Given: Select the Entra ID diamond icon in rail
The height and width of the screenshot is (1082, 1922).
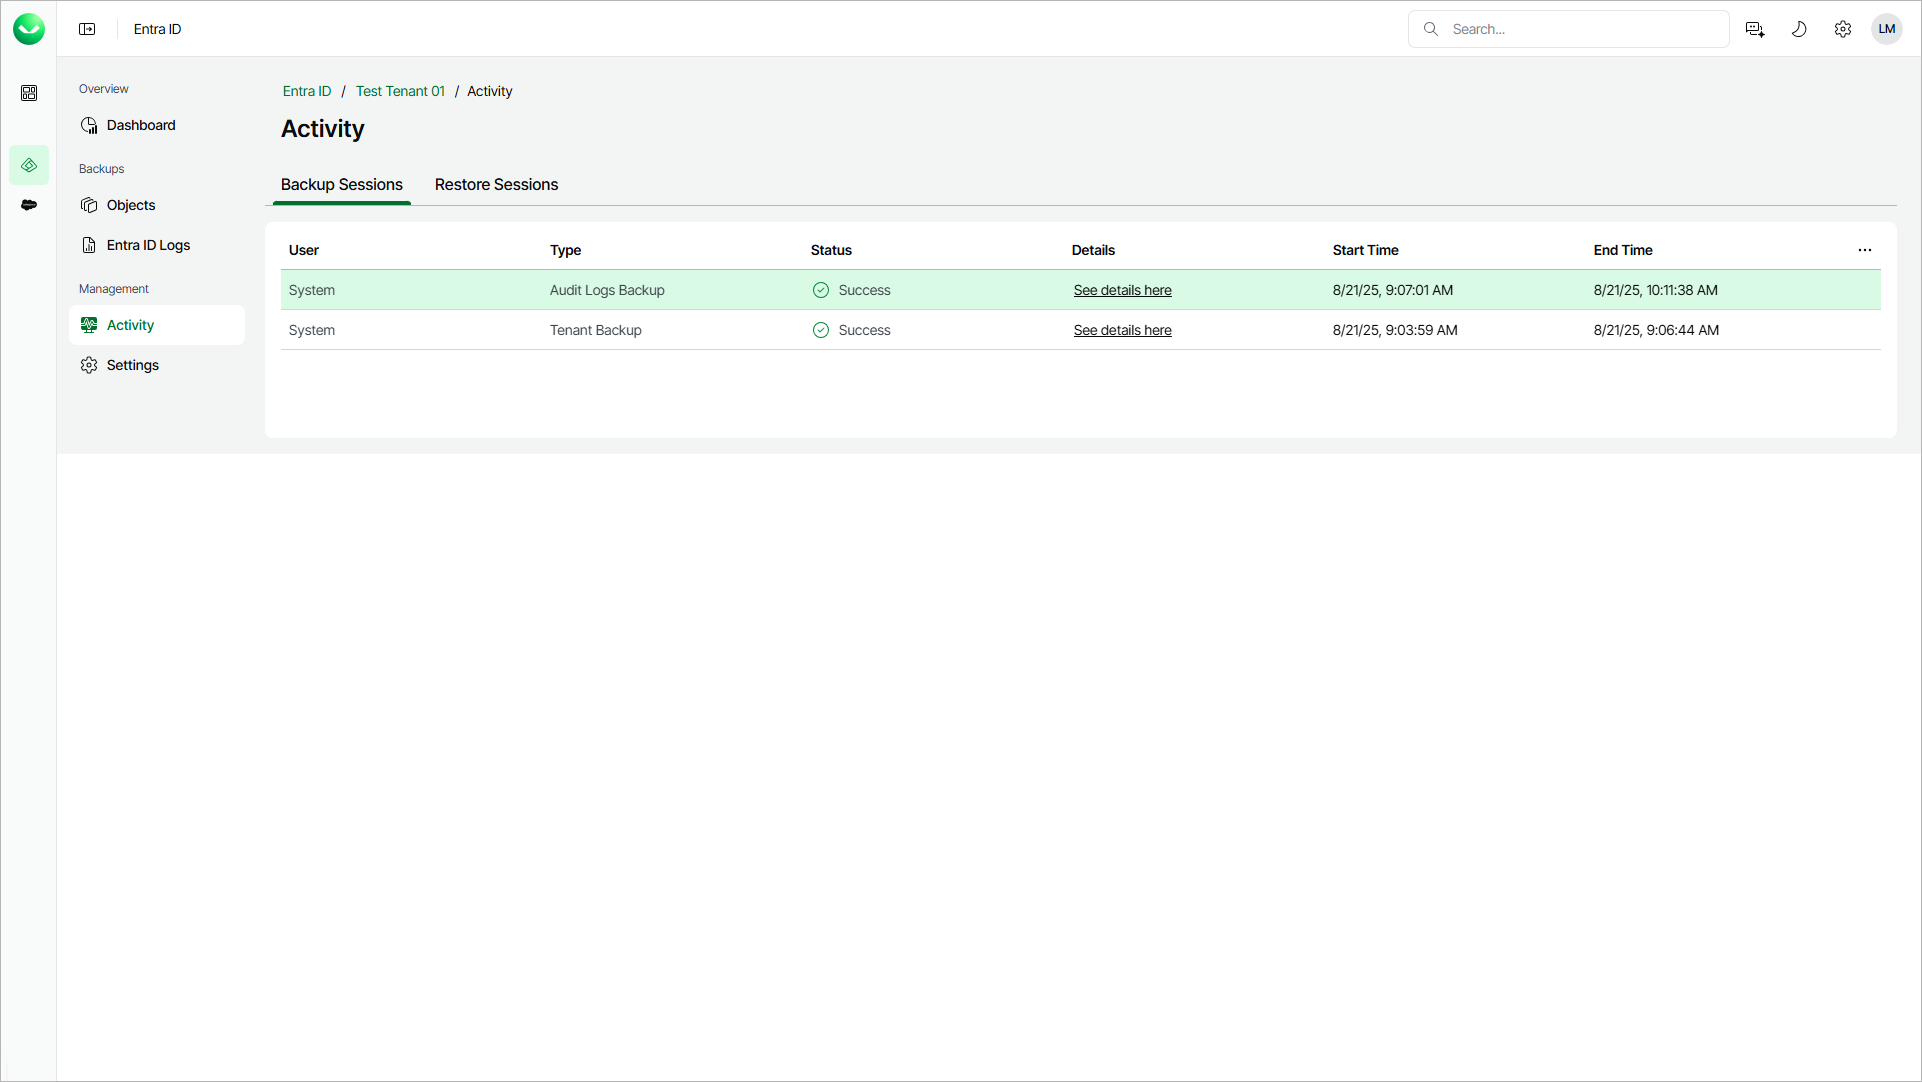Looking at the screenshot, I should (29, 165).
